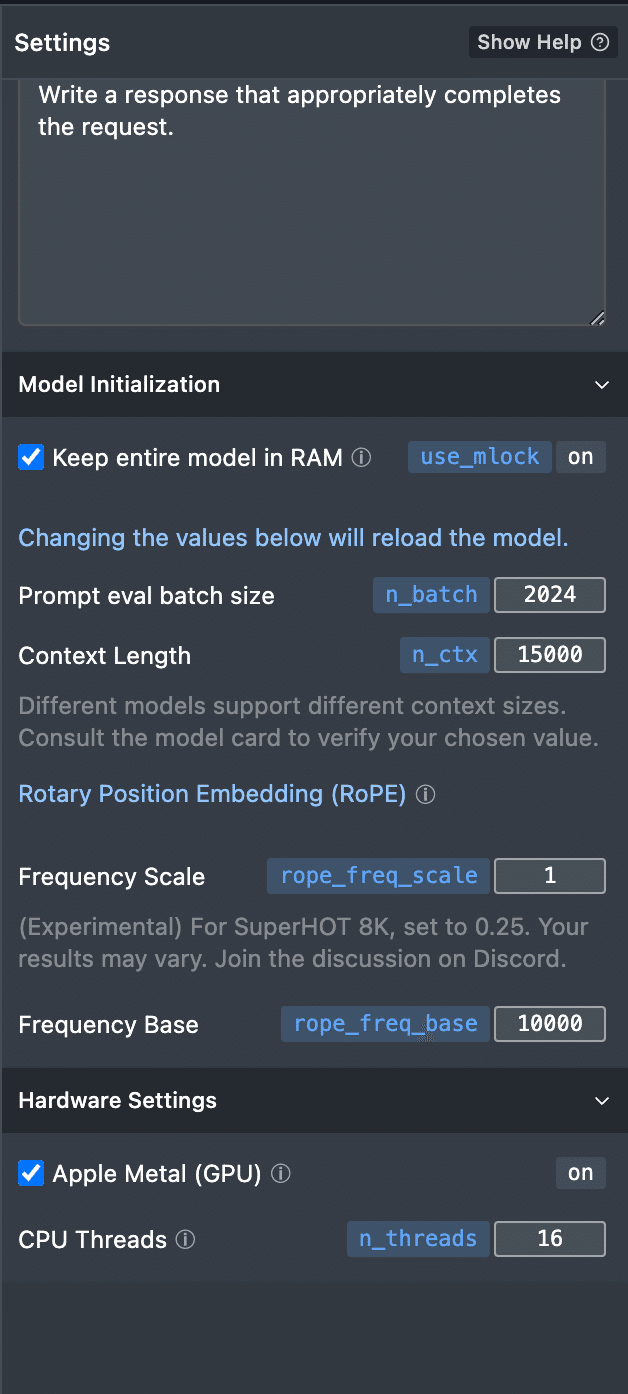Toggle the Apple Metal on indicator
The height and width of the screenshot is (1394, 628).
click(581, 1173)
